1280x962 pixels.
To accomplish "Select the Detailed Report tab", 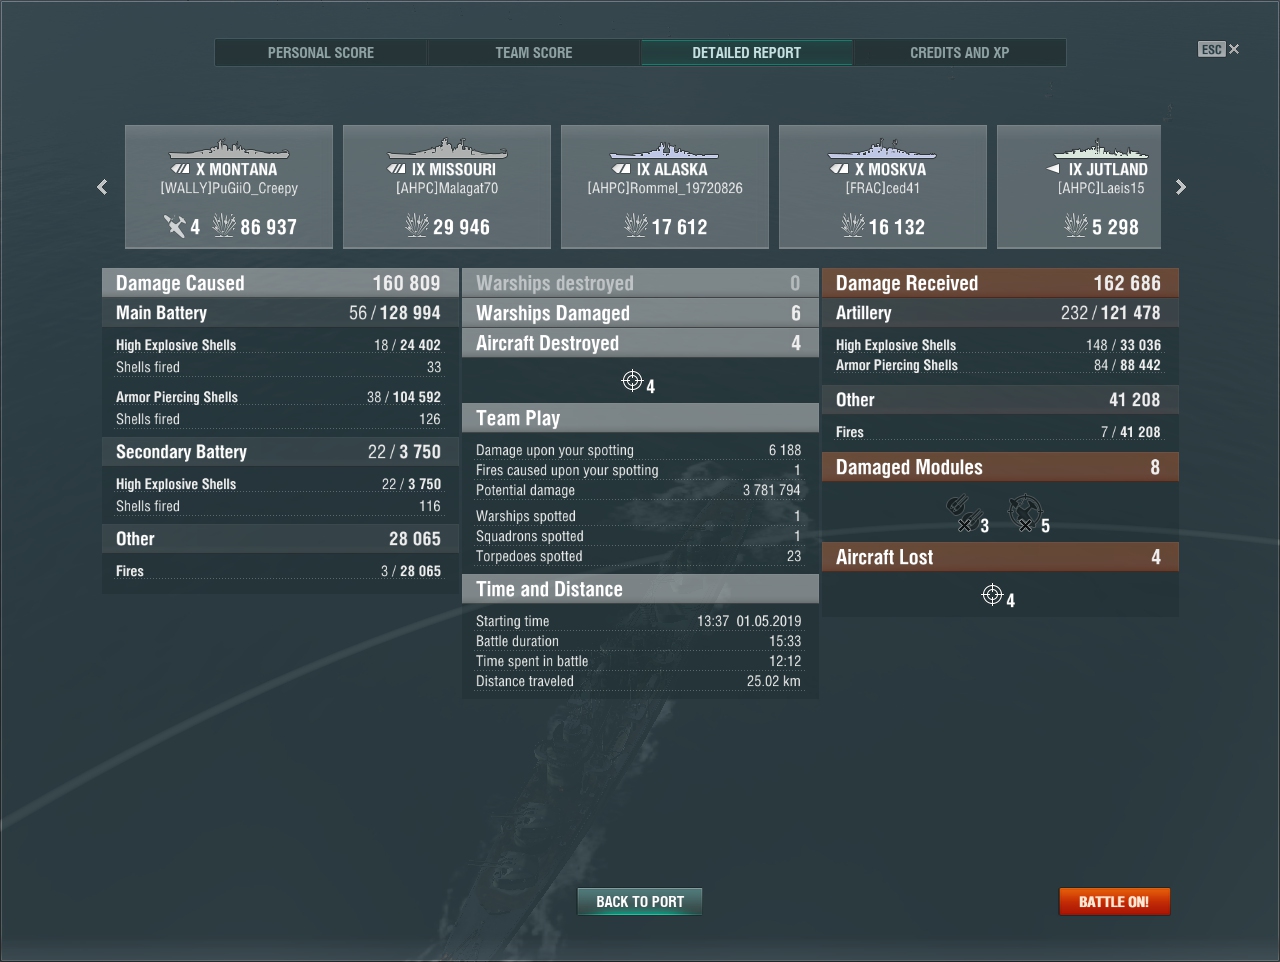I will point(747,52).
